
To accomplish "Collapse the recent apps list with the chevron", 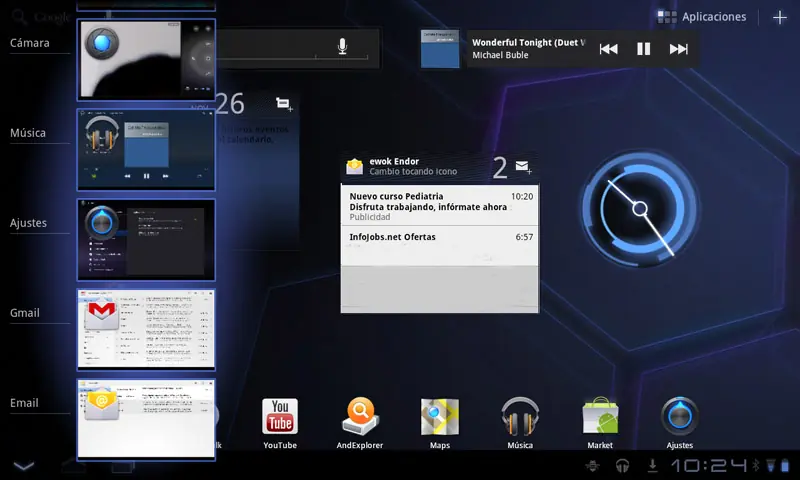I will click(x=24, y=465).
